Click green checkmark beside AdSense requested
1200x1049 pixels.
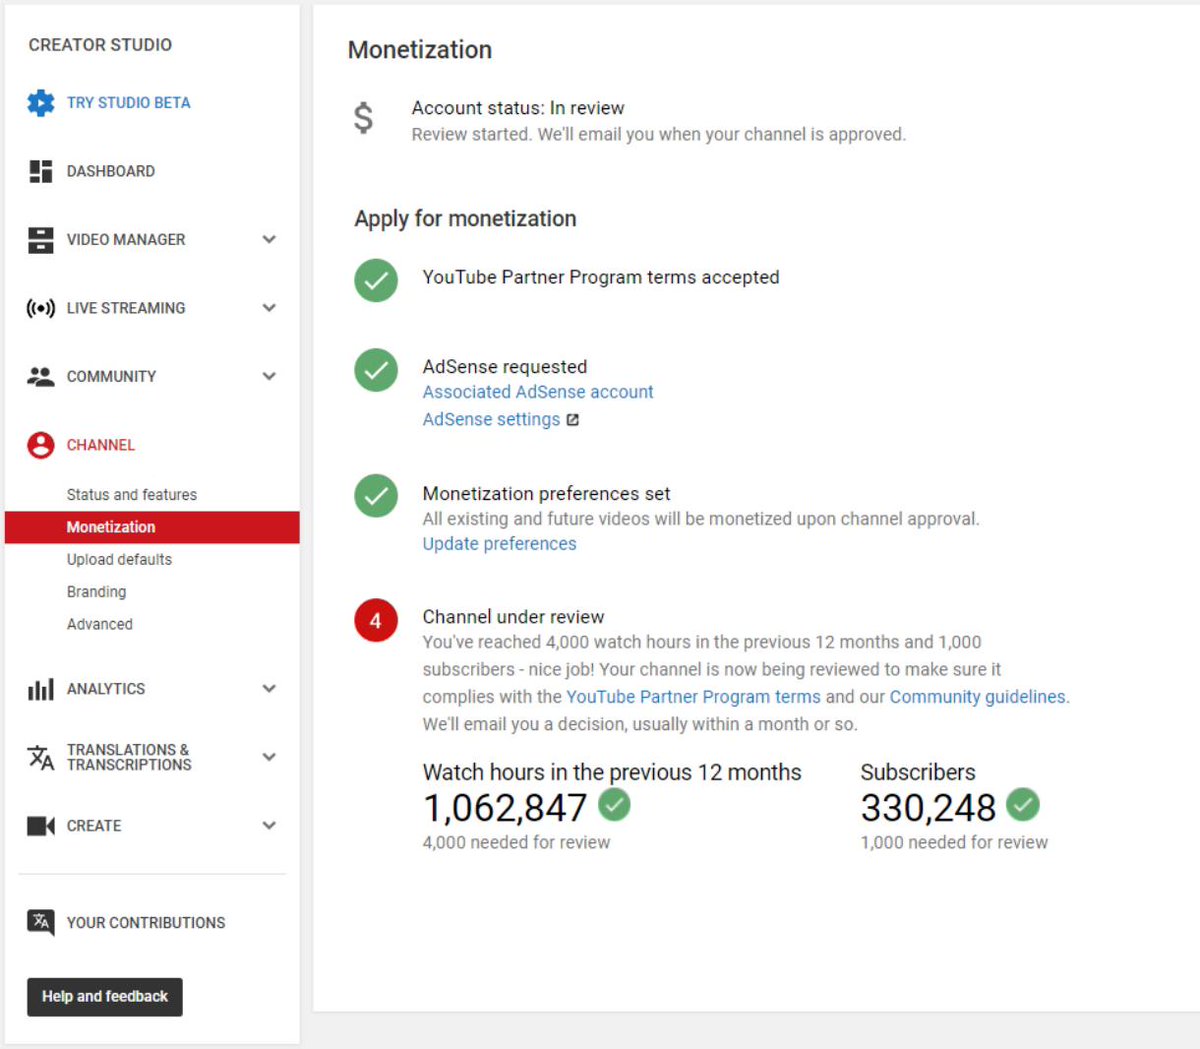[x=376, y=370]
